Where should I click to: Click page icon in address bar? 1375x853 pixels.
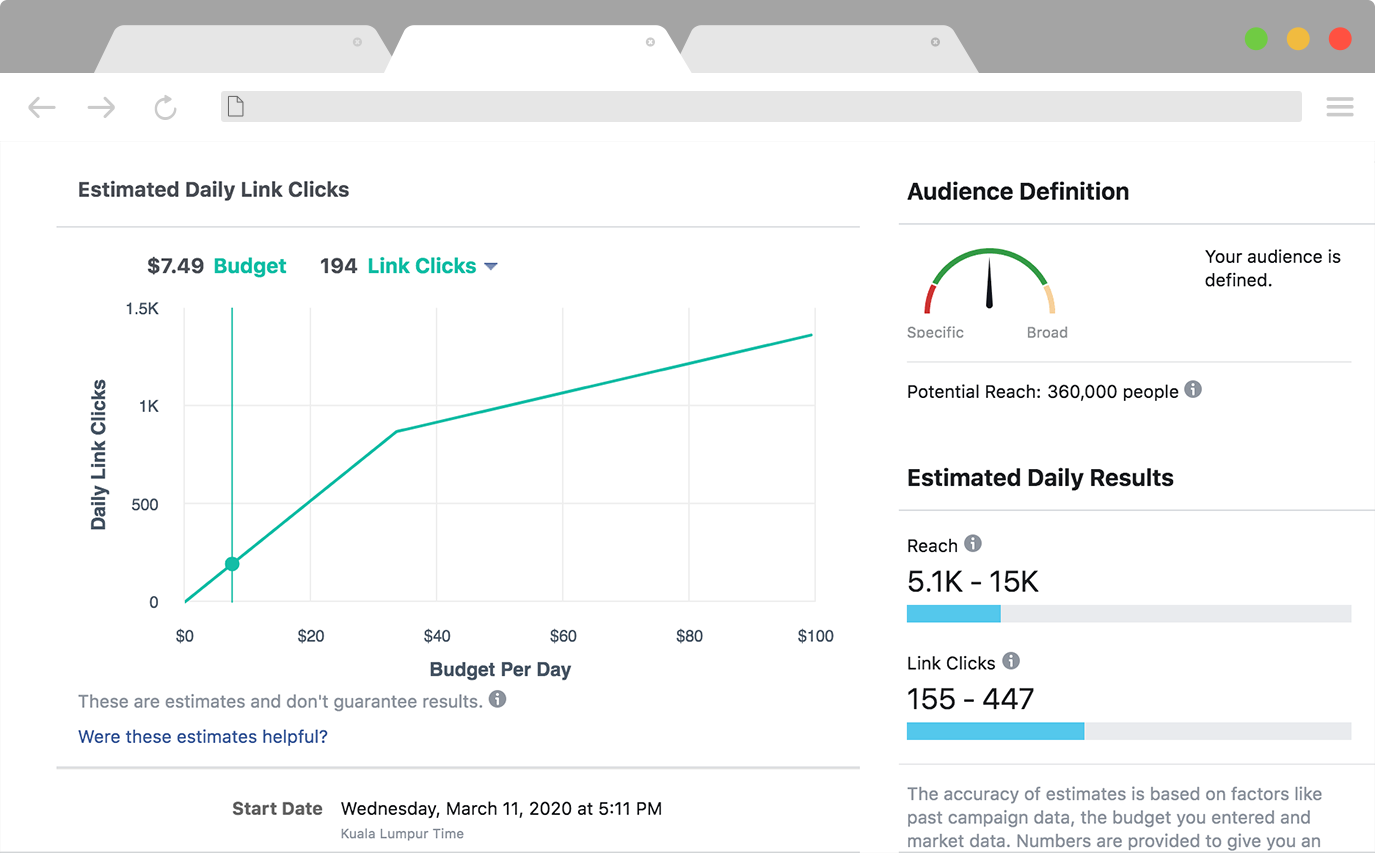click(236, 106)
